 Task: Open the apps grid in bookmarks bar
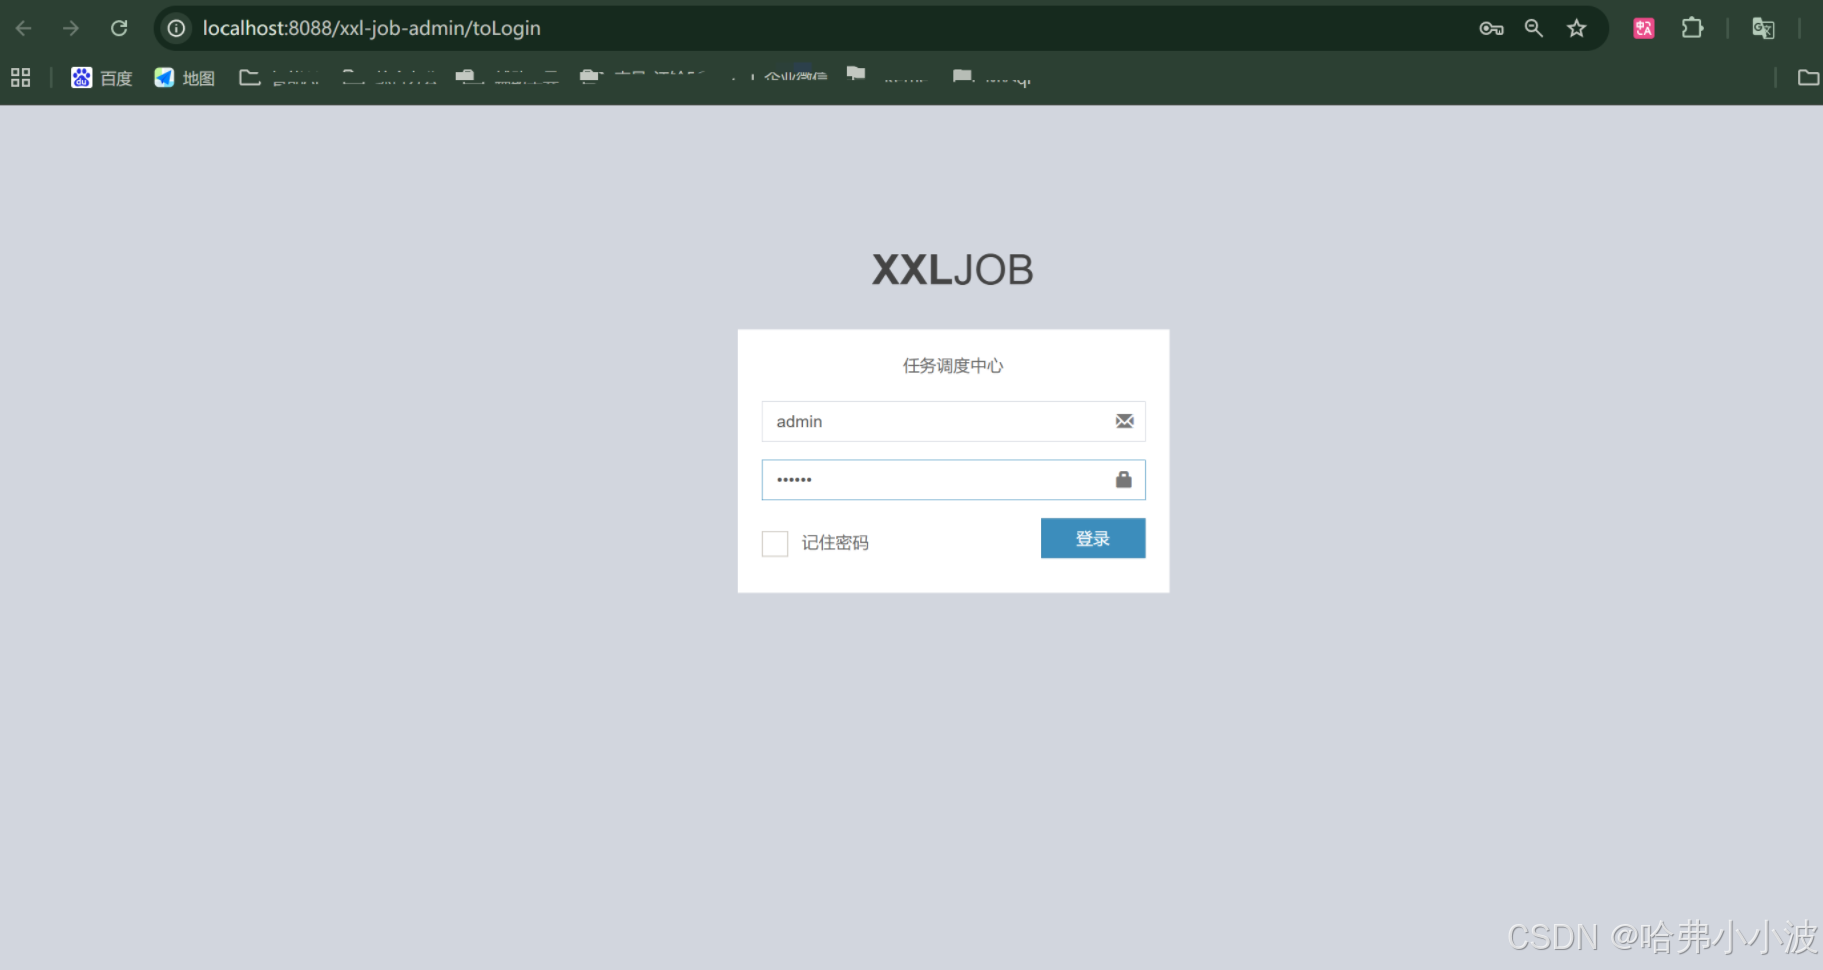click(21, 77)
